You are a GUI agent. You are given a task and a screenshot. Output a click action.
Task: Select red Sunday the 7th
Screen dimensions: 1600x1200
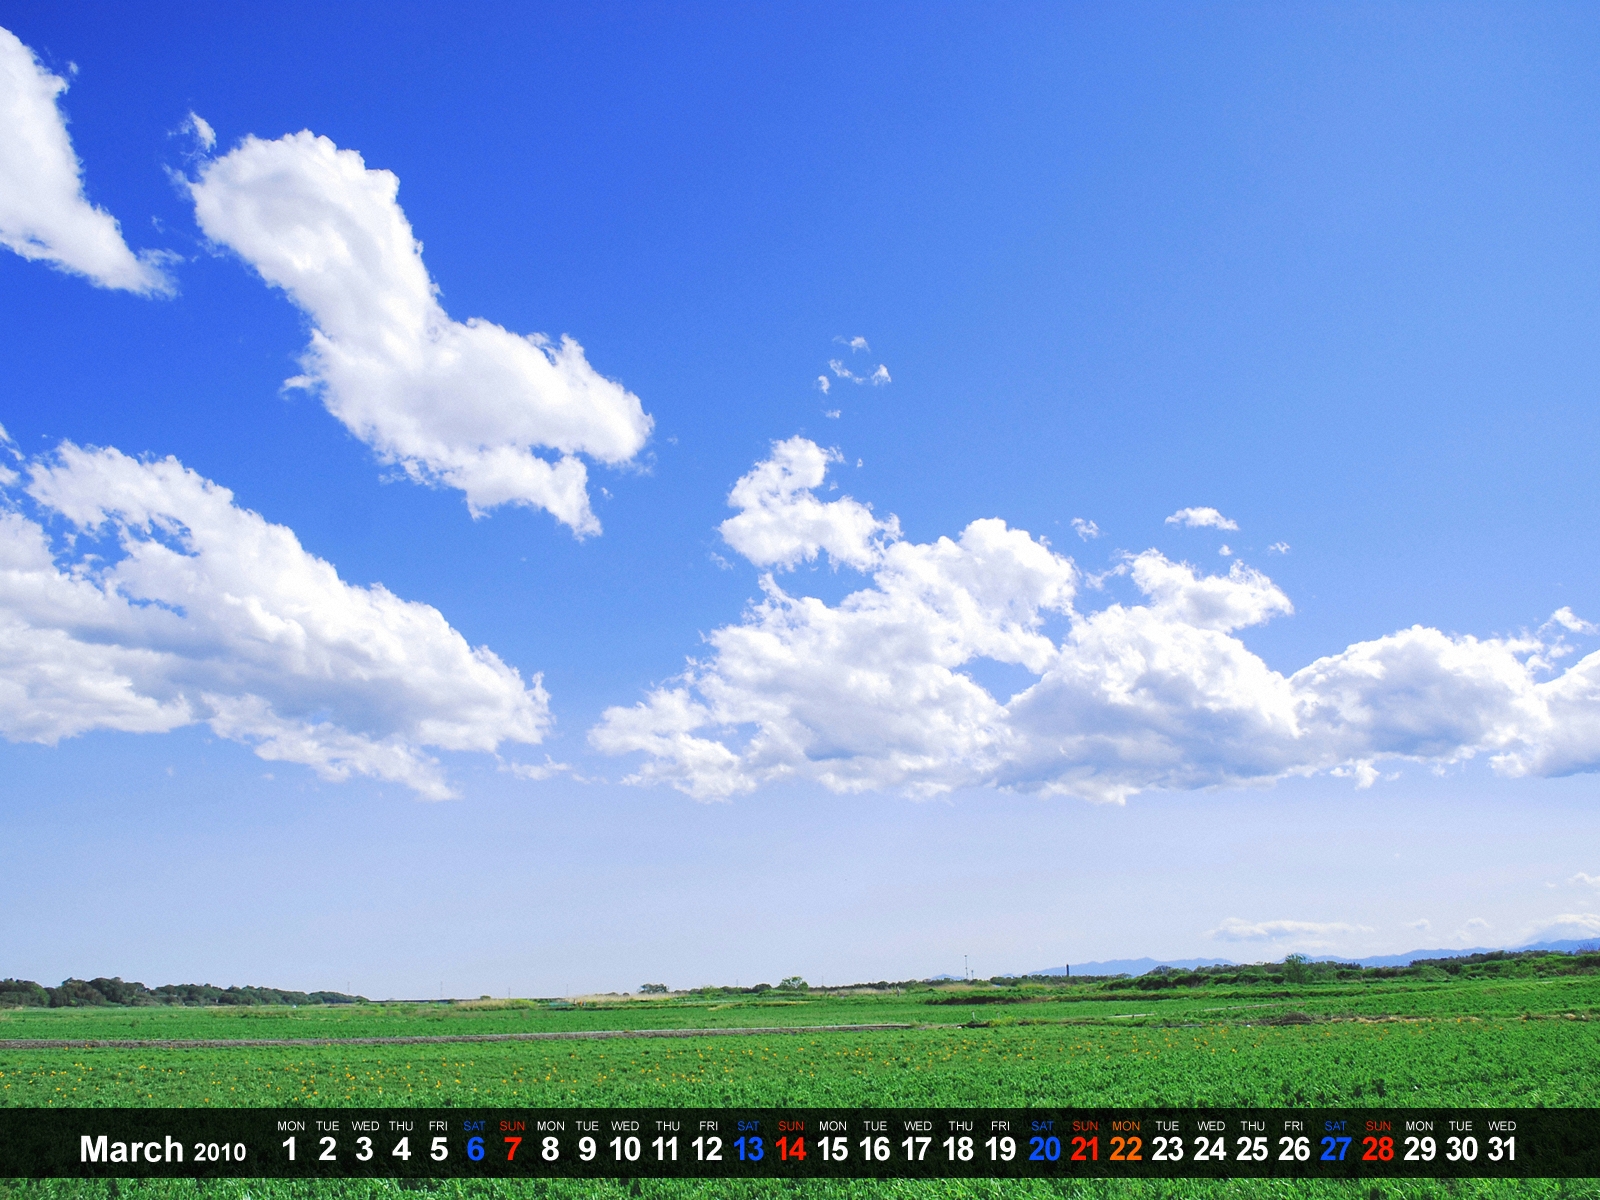click(x=512, y=1149)
